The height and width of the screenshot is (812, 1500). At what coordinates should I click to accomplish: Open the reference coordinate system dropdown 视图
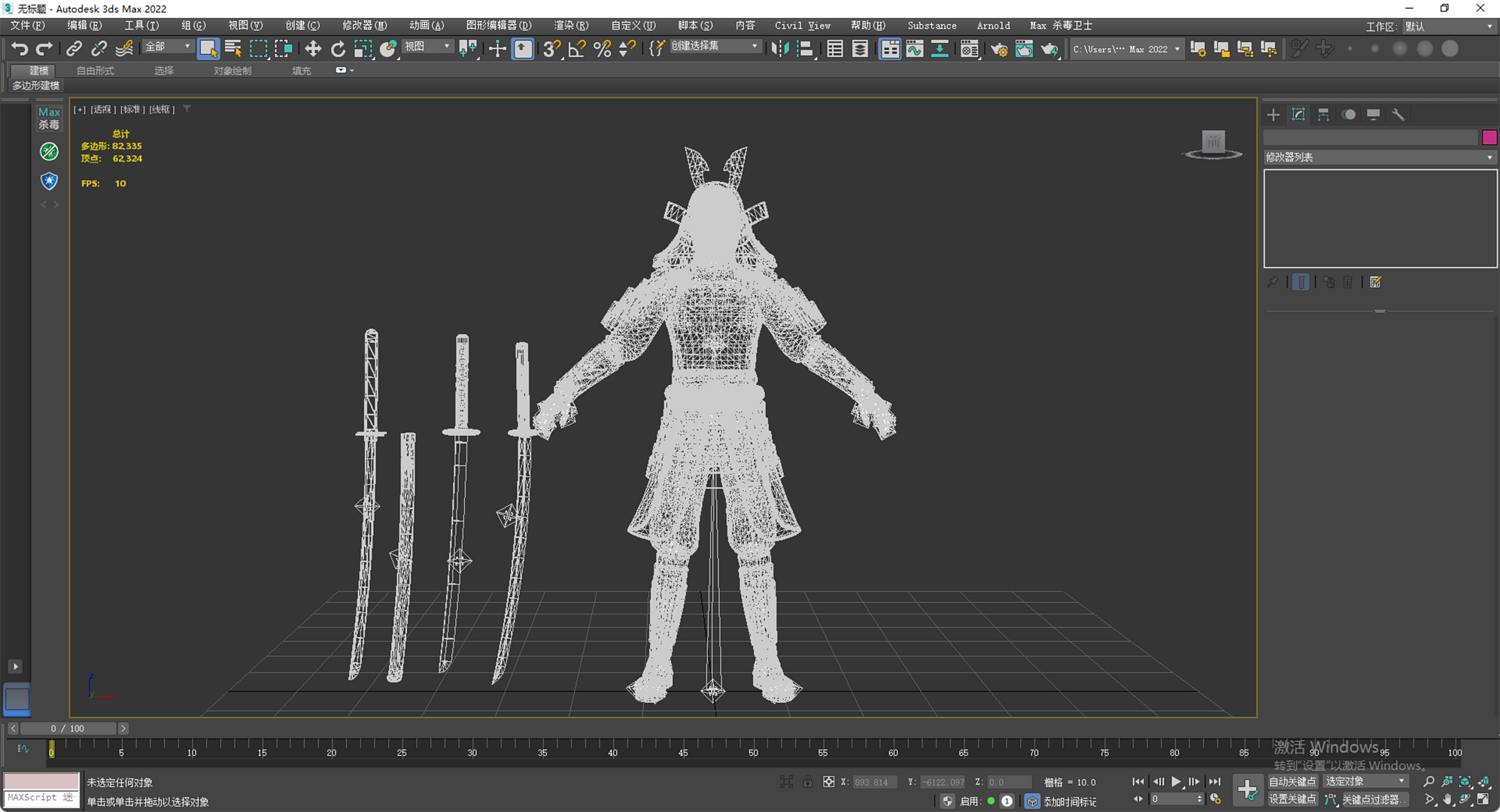(428, 47)
